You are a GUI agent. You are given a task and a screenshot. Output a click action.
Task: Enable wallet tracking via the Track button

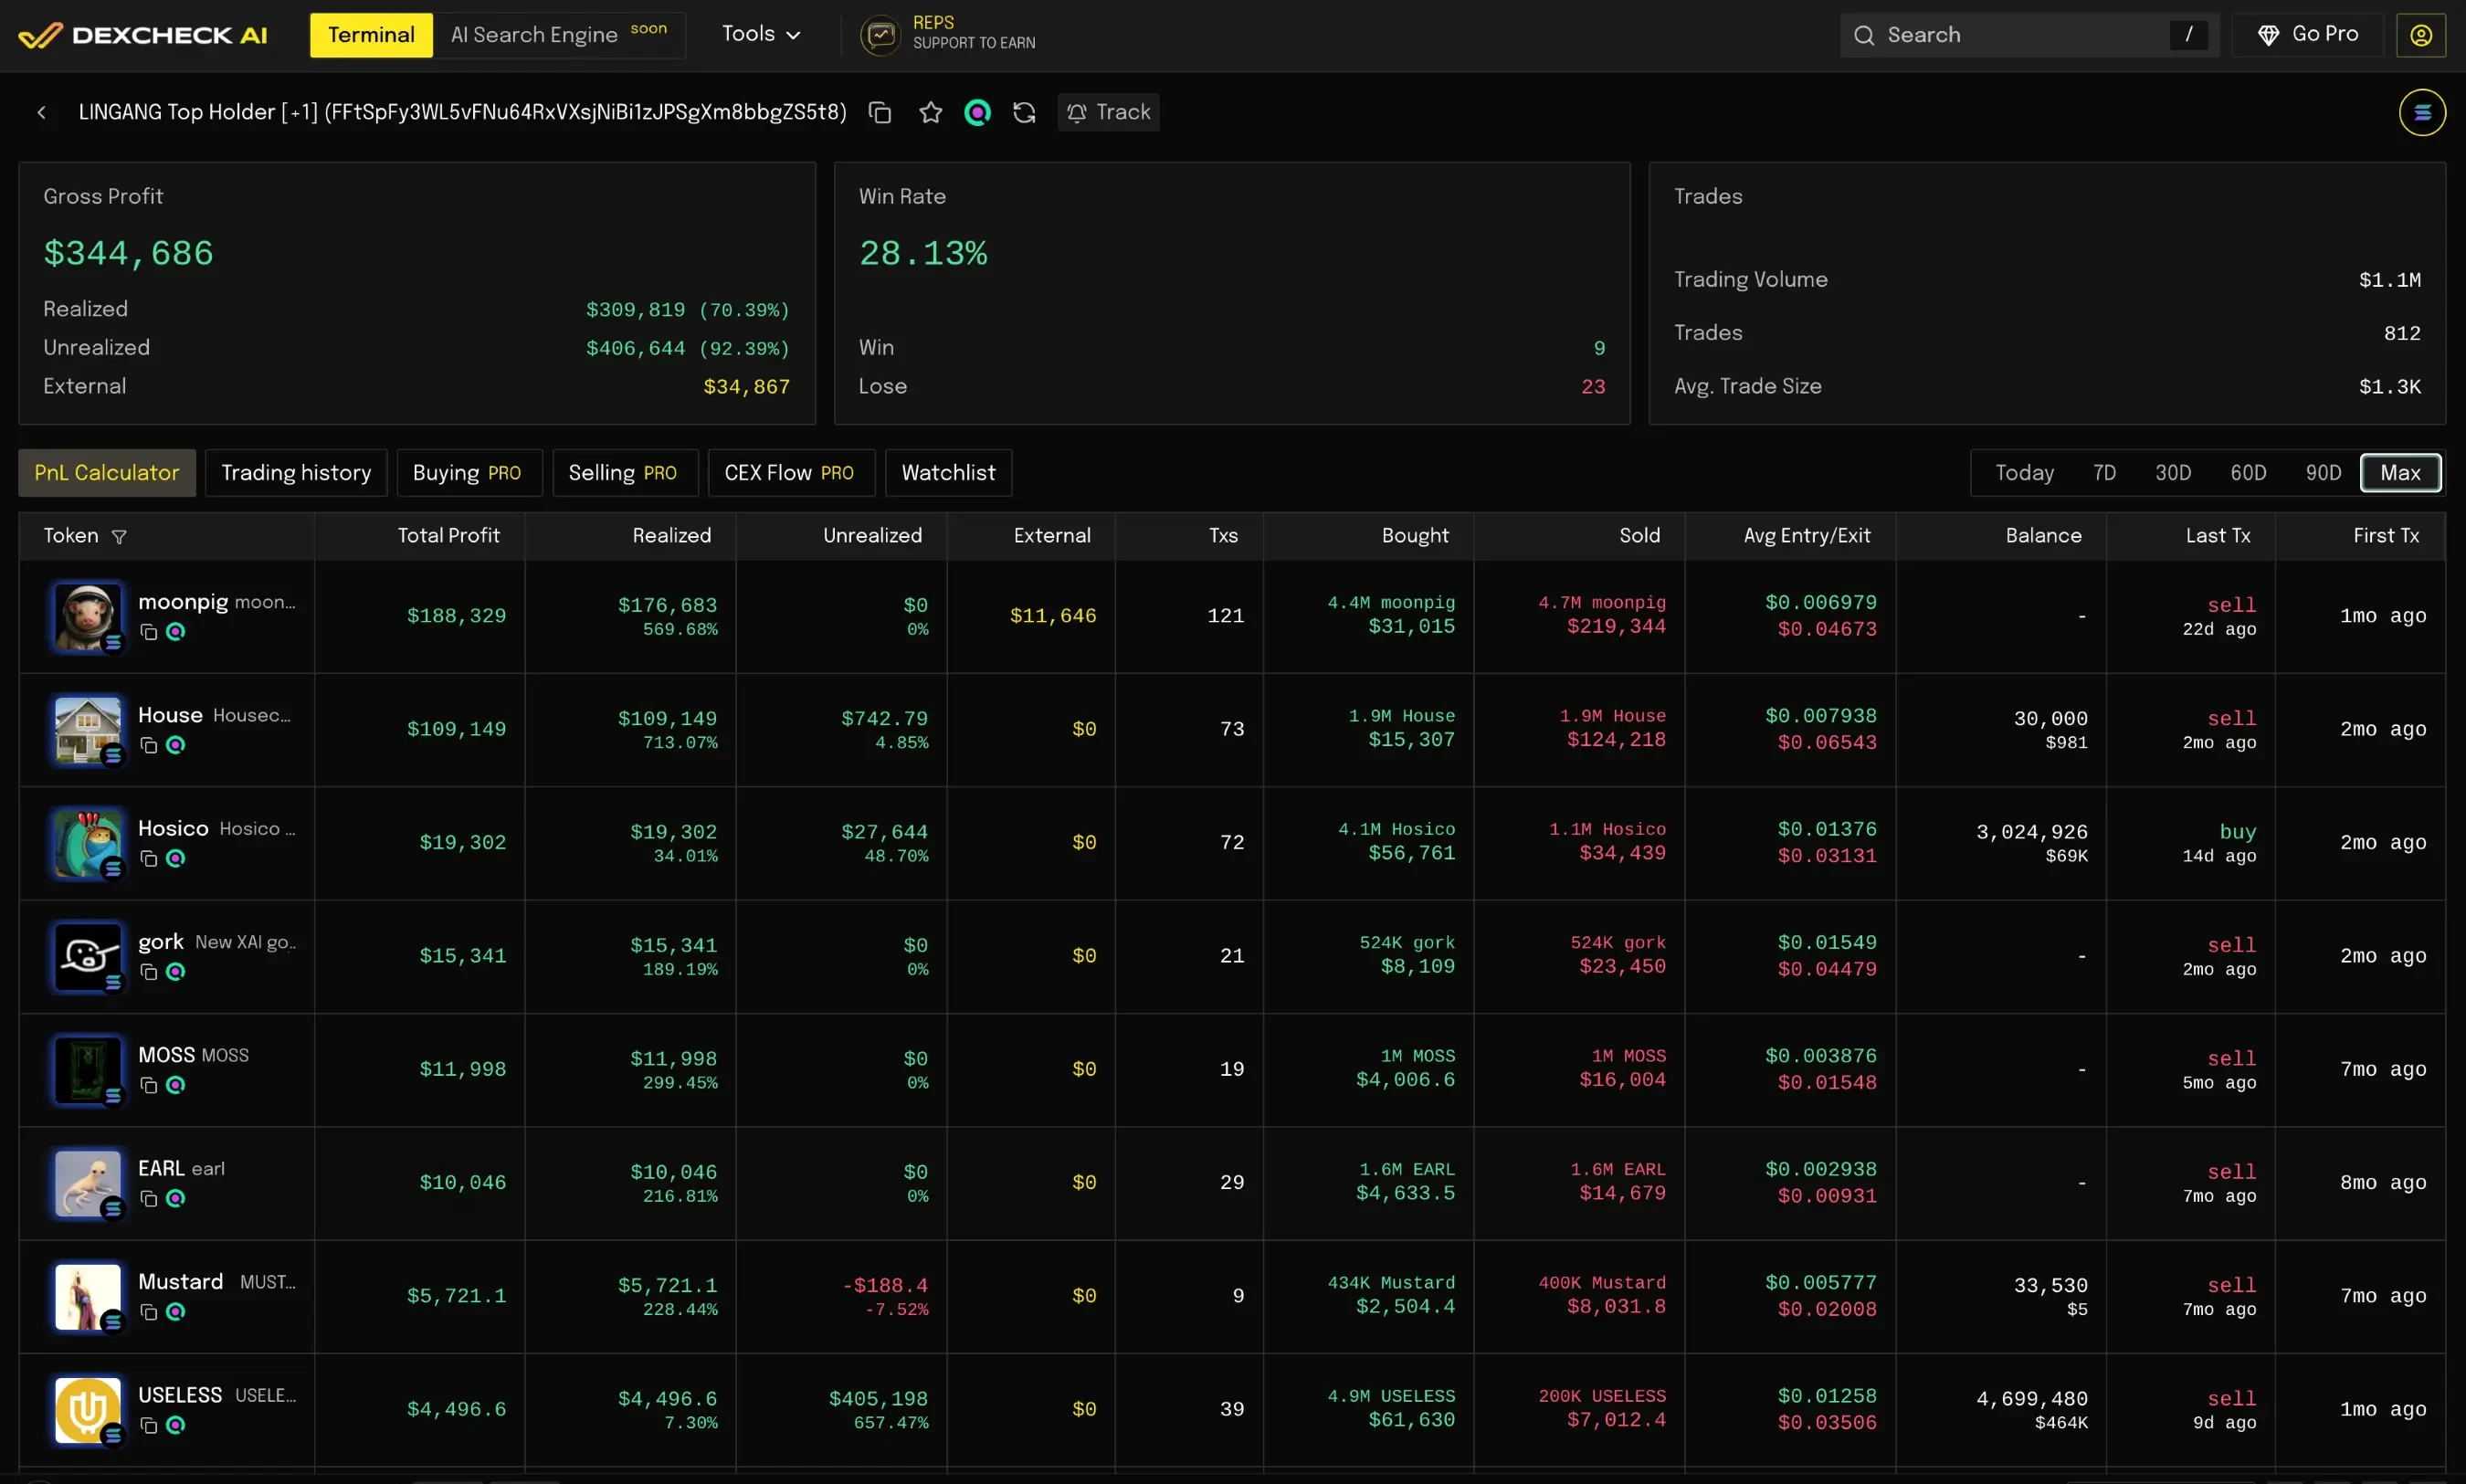pyautogui.click(x=1108, y=112)
